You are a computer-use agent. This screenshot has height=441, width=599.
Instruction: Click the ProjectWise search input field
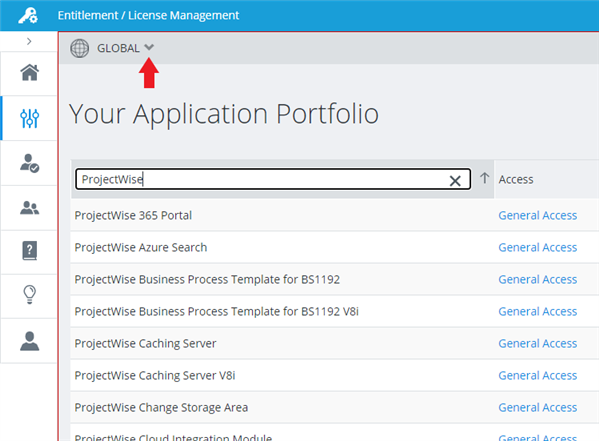tap(273, 179)
